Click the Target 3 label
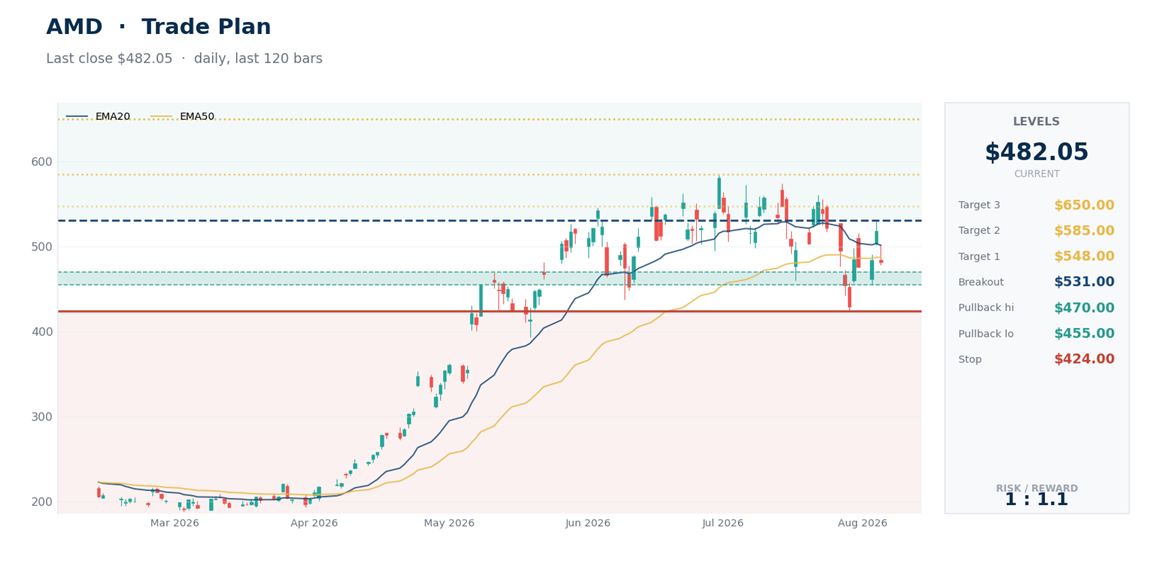1152x571 pixels. coord(979,205)
